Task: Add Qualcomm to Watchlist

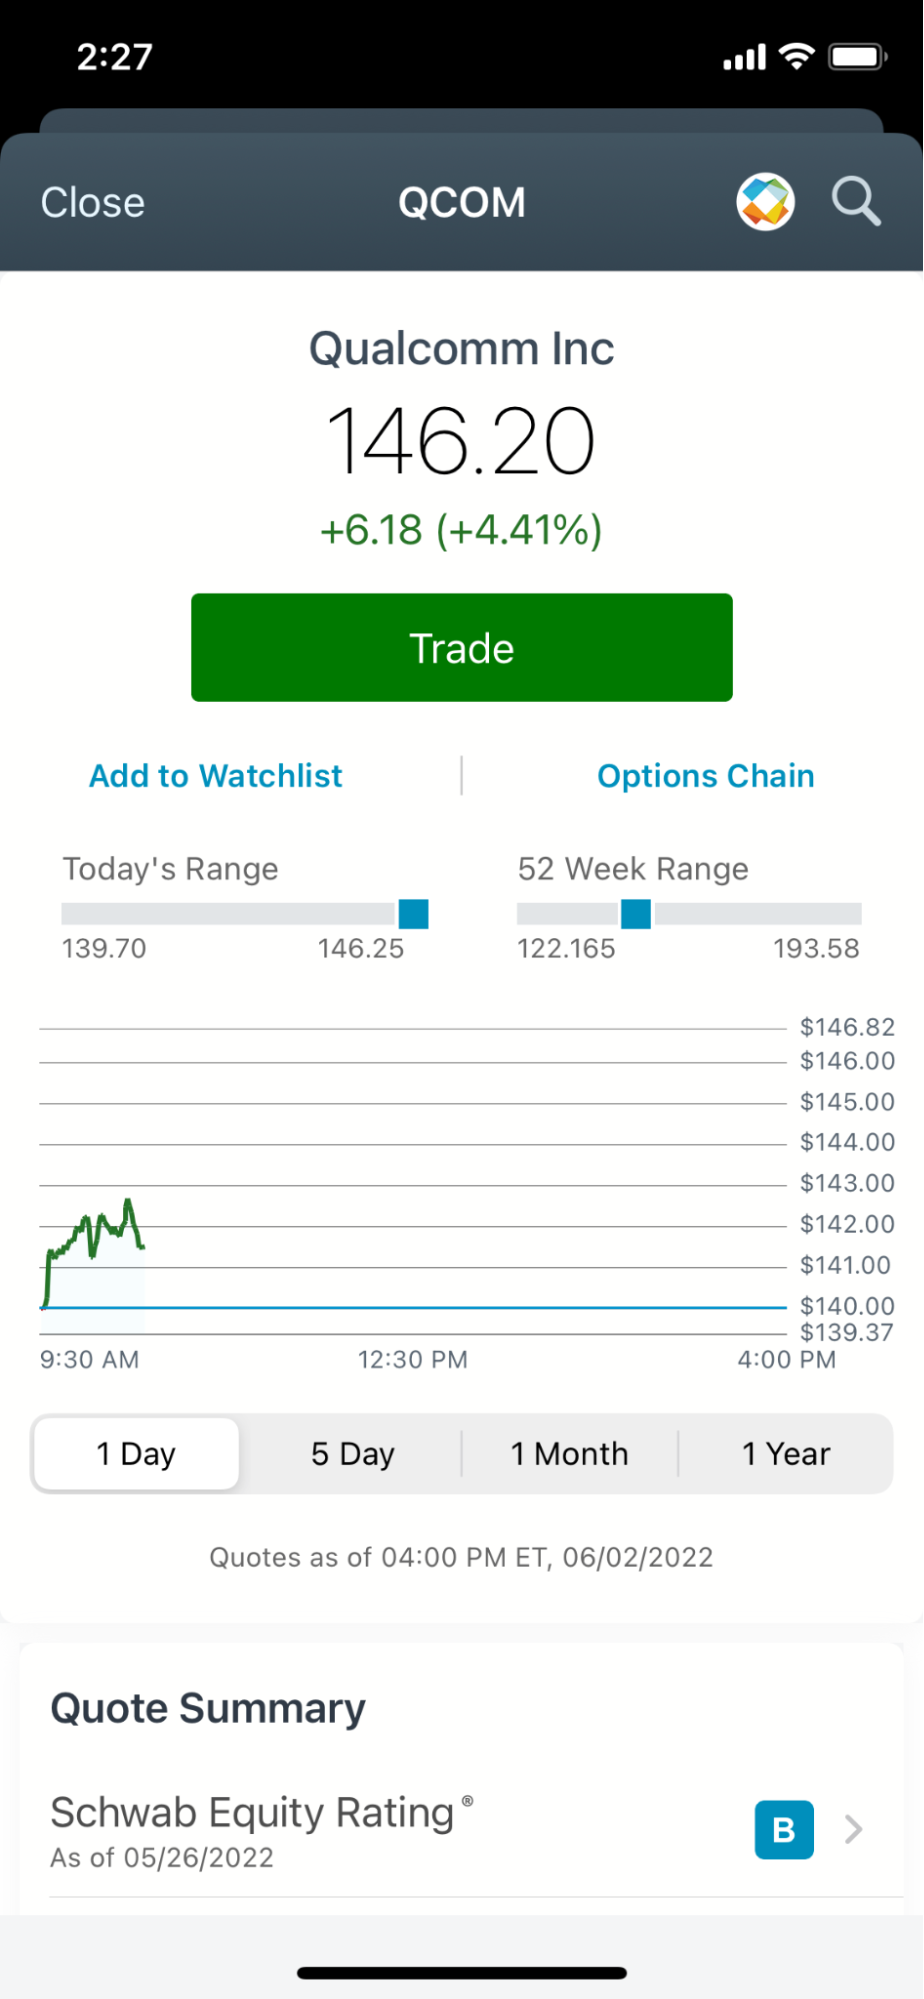Action: pyautogui.click(x=216, y=776)
